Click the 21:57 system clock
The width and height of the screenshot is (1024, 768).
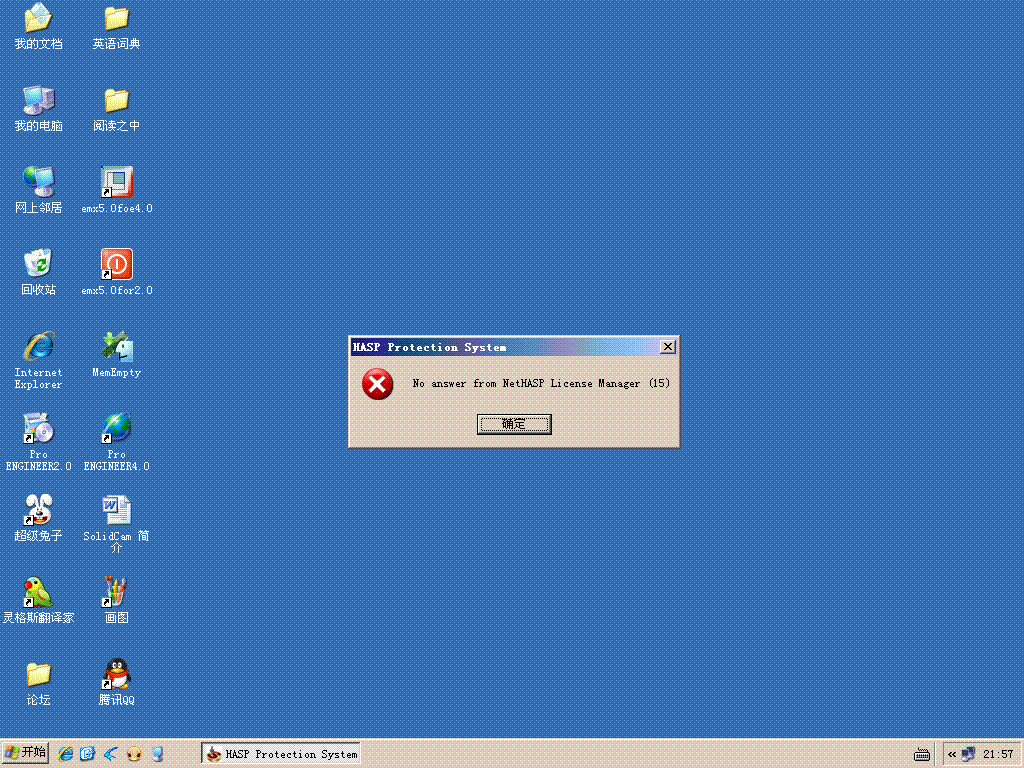998,754
